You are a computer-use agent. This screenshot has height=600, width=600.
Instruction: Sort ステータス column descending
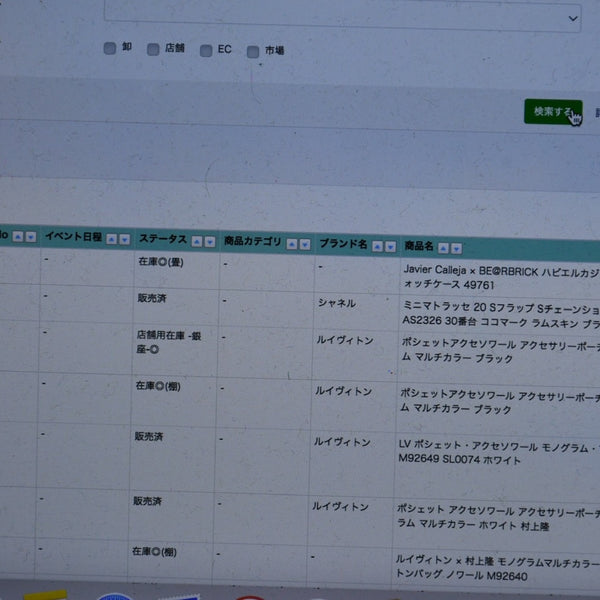pos(210,242)
